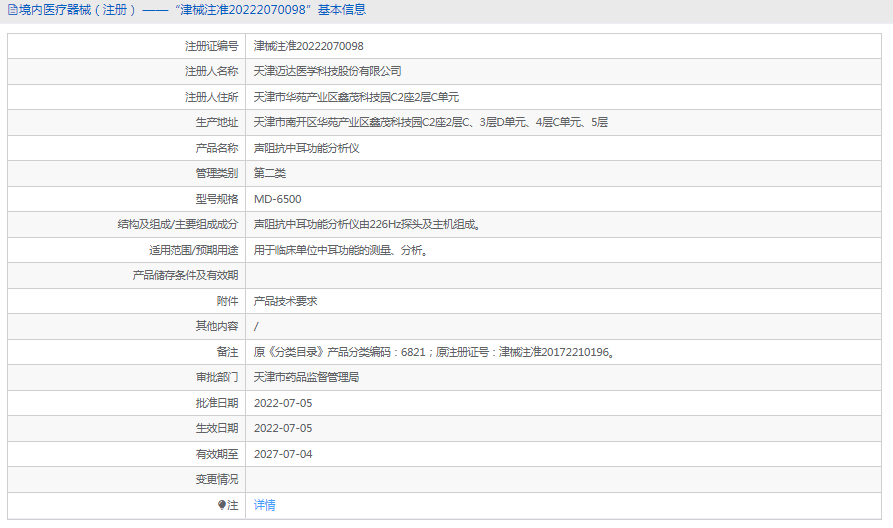Image resolution: width=893 pixels, height=528 pixels.
Task: Click the 注册人名称 label
Action: [211, 71]
